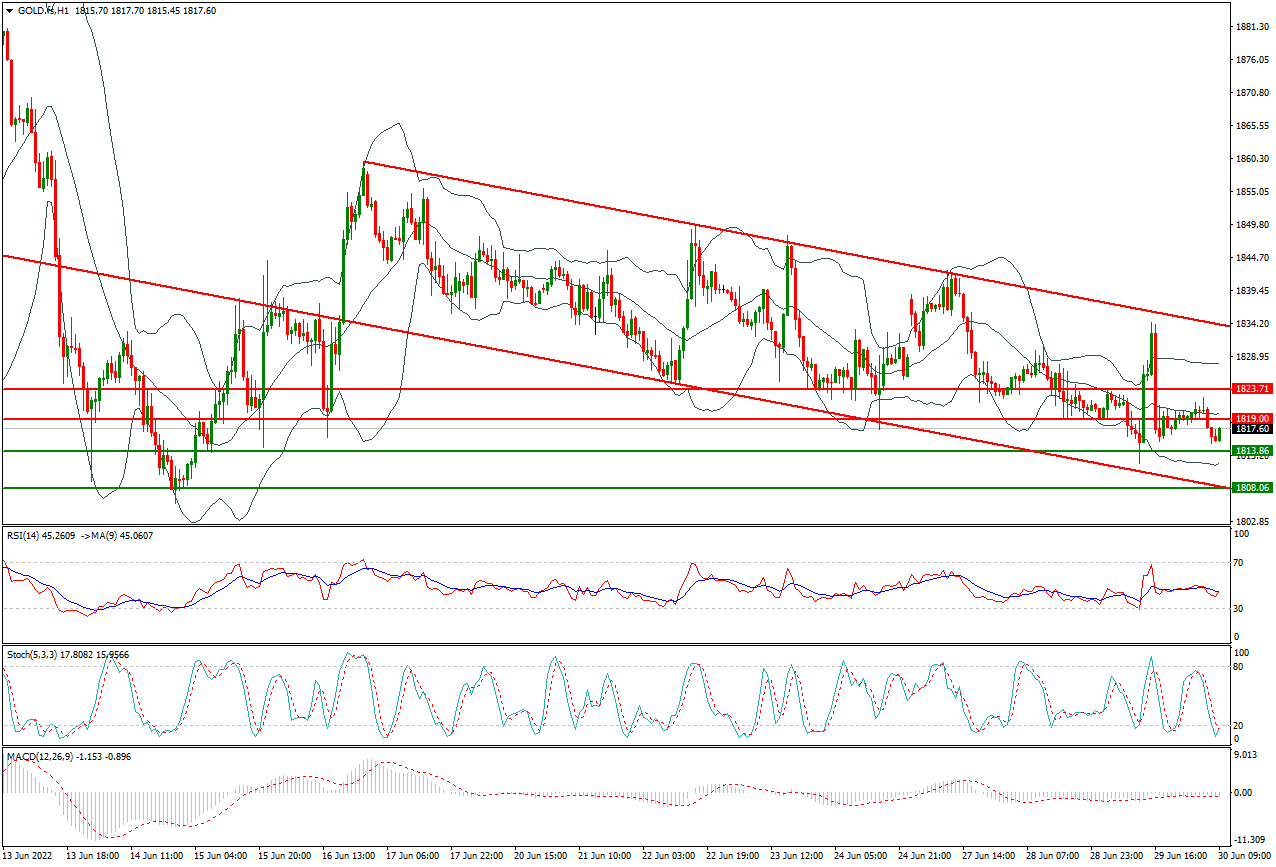The width and height of the screenshot is (1276, 867).
Task: Select the 22 Jun 03:00 time axis label
Action: [668, 858]
